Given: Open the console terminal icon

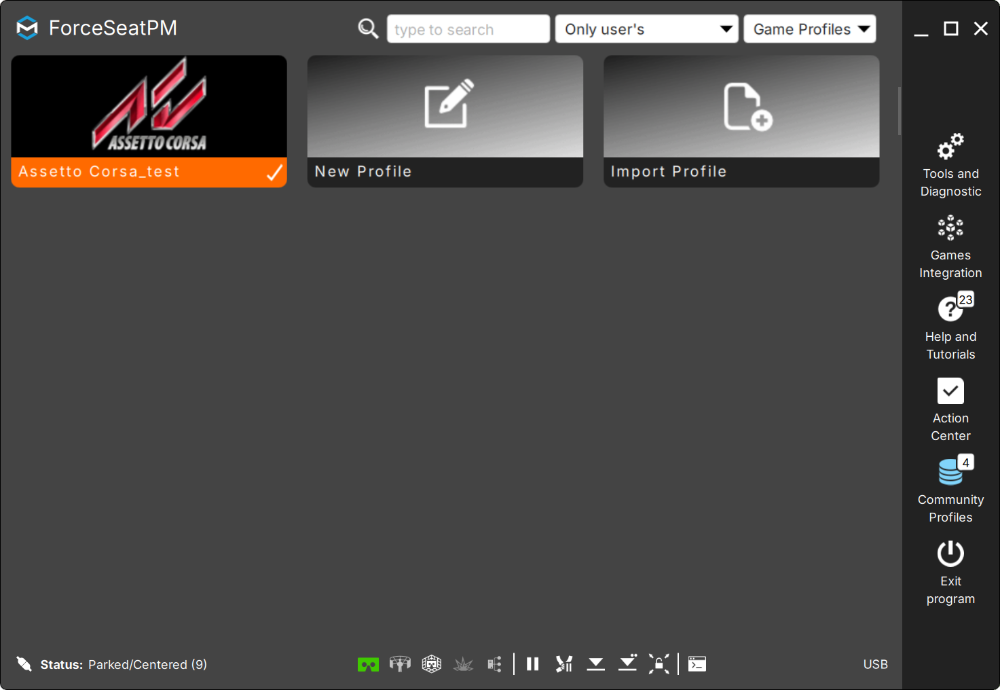Looking at the screenshot, I should coord(697,664).
